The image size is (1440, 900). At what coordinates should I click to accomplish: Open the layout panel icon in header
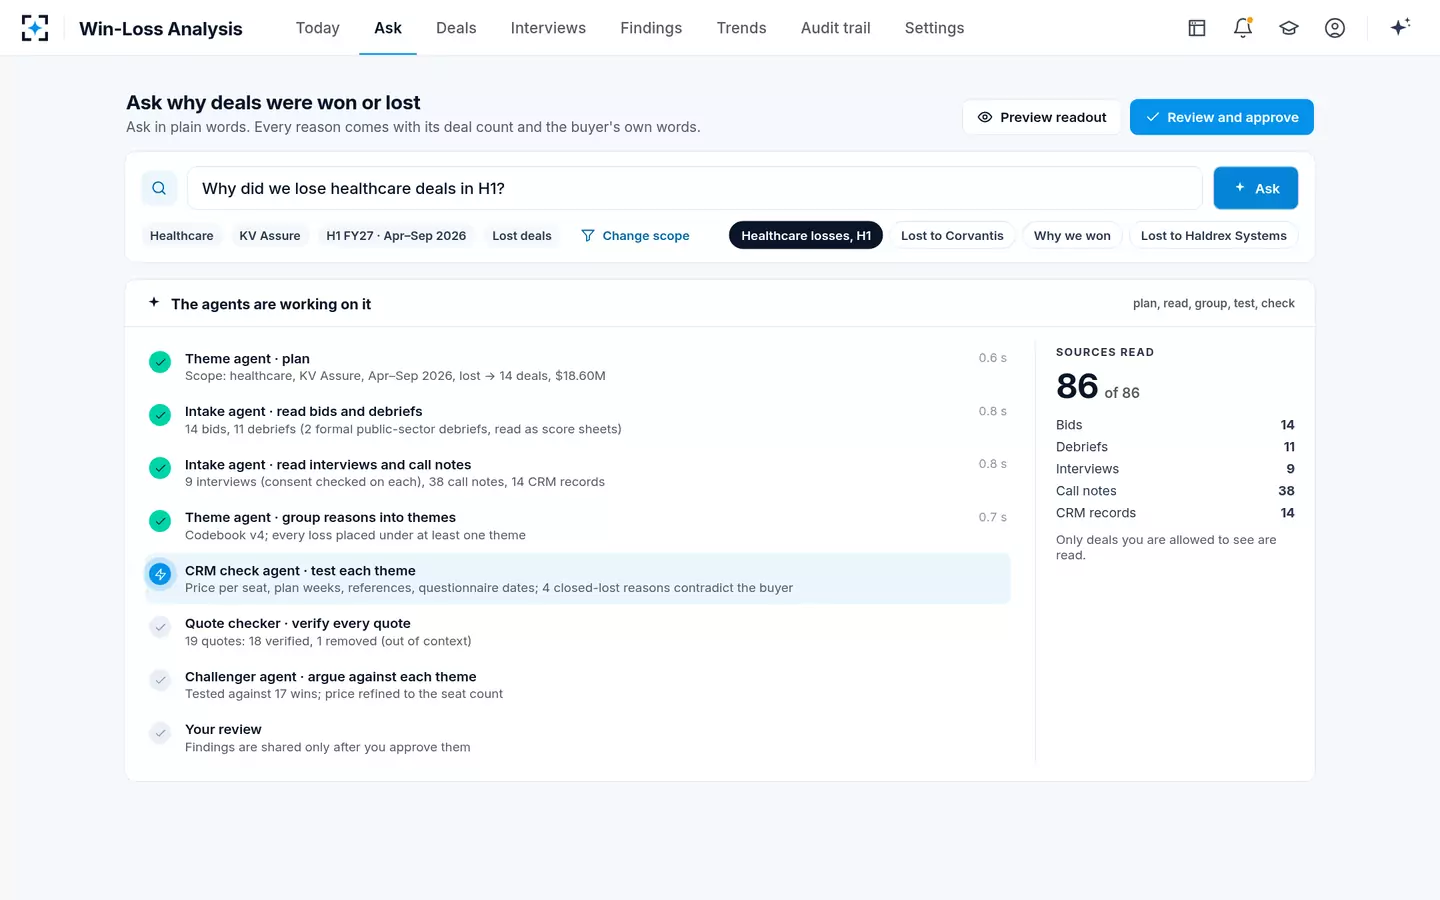click(x=1197, y=28)
